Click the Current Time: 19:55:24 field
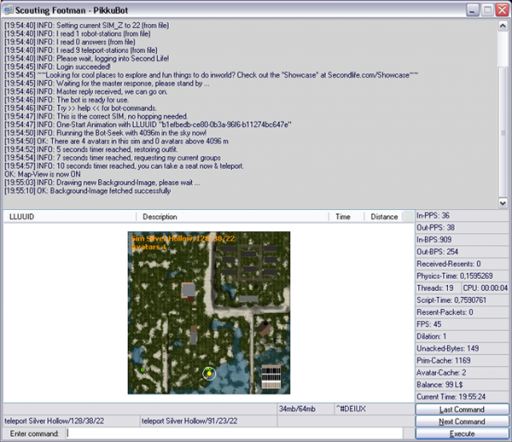This screenshot has height=442, width=512. pos(462,397)
